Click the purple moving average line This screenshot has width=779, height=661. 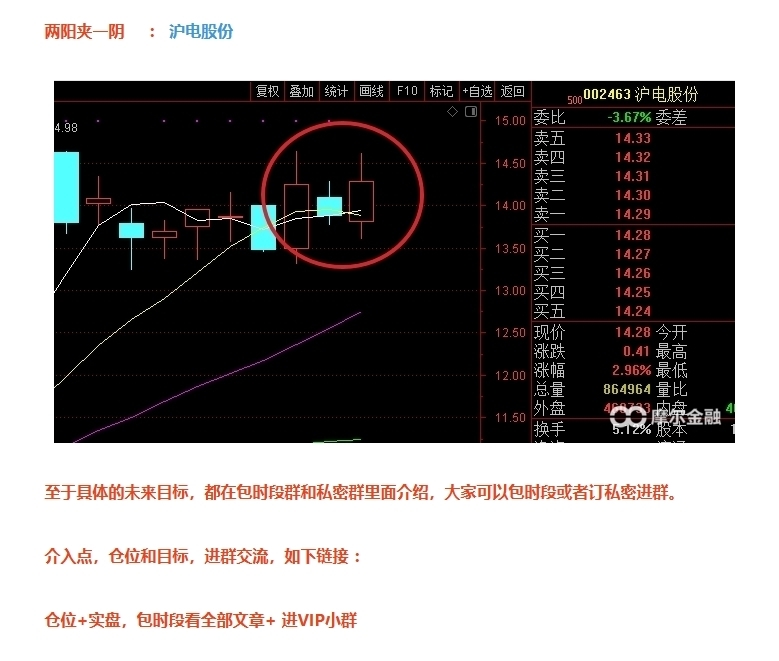pos(219,377)
